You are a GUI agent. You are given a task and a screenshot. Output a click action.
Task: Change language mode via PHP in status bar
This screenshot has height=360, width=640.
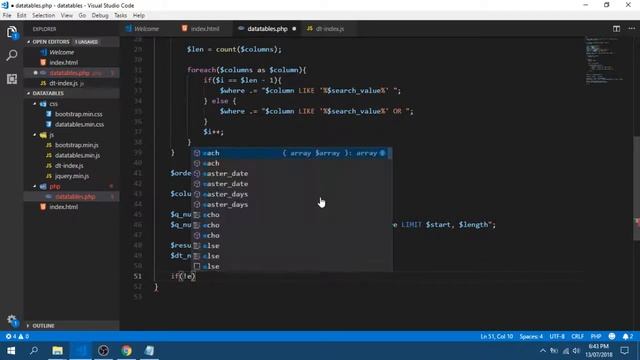point(596,336)
